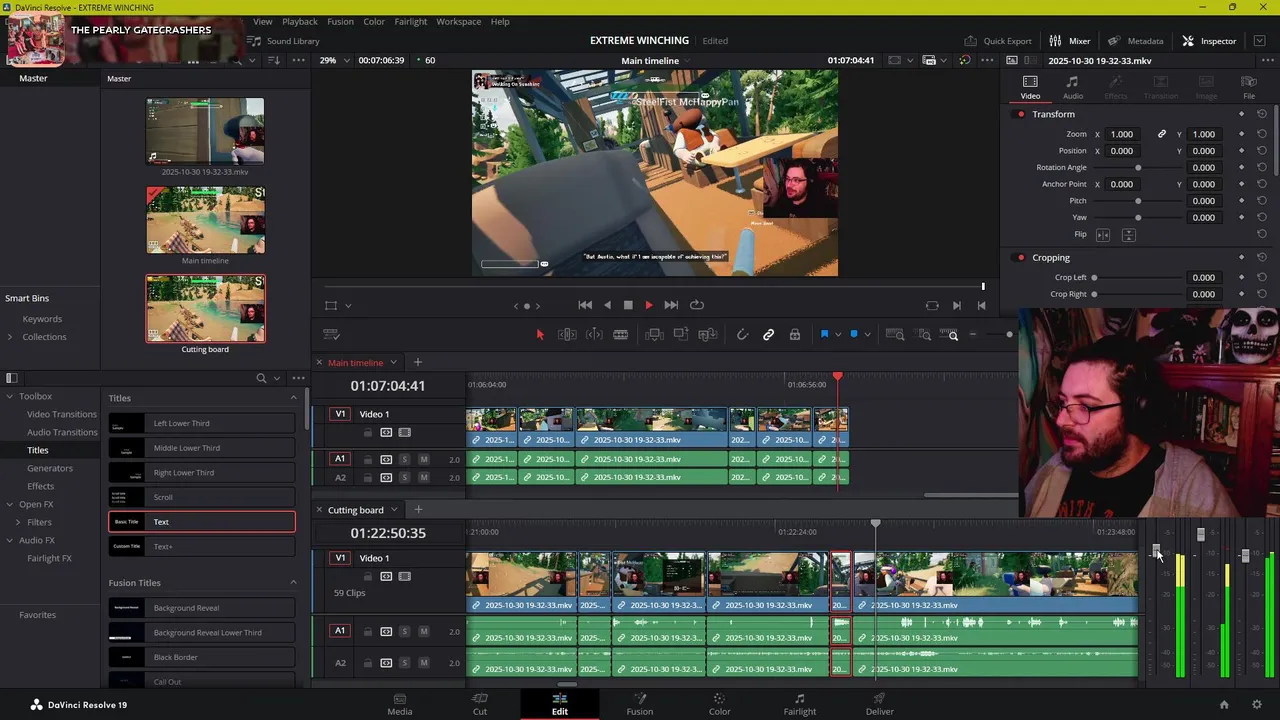This screenshot has width=1280, height=720.
Task: Jump to last frame in viewer
Action: point(671,305)
